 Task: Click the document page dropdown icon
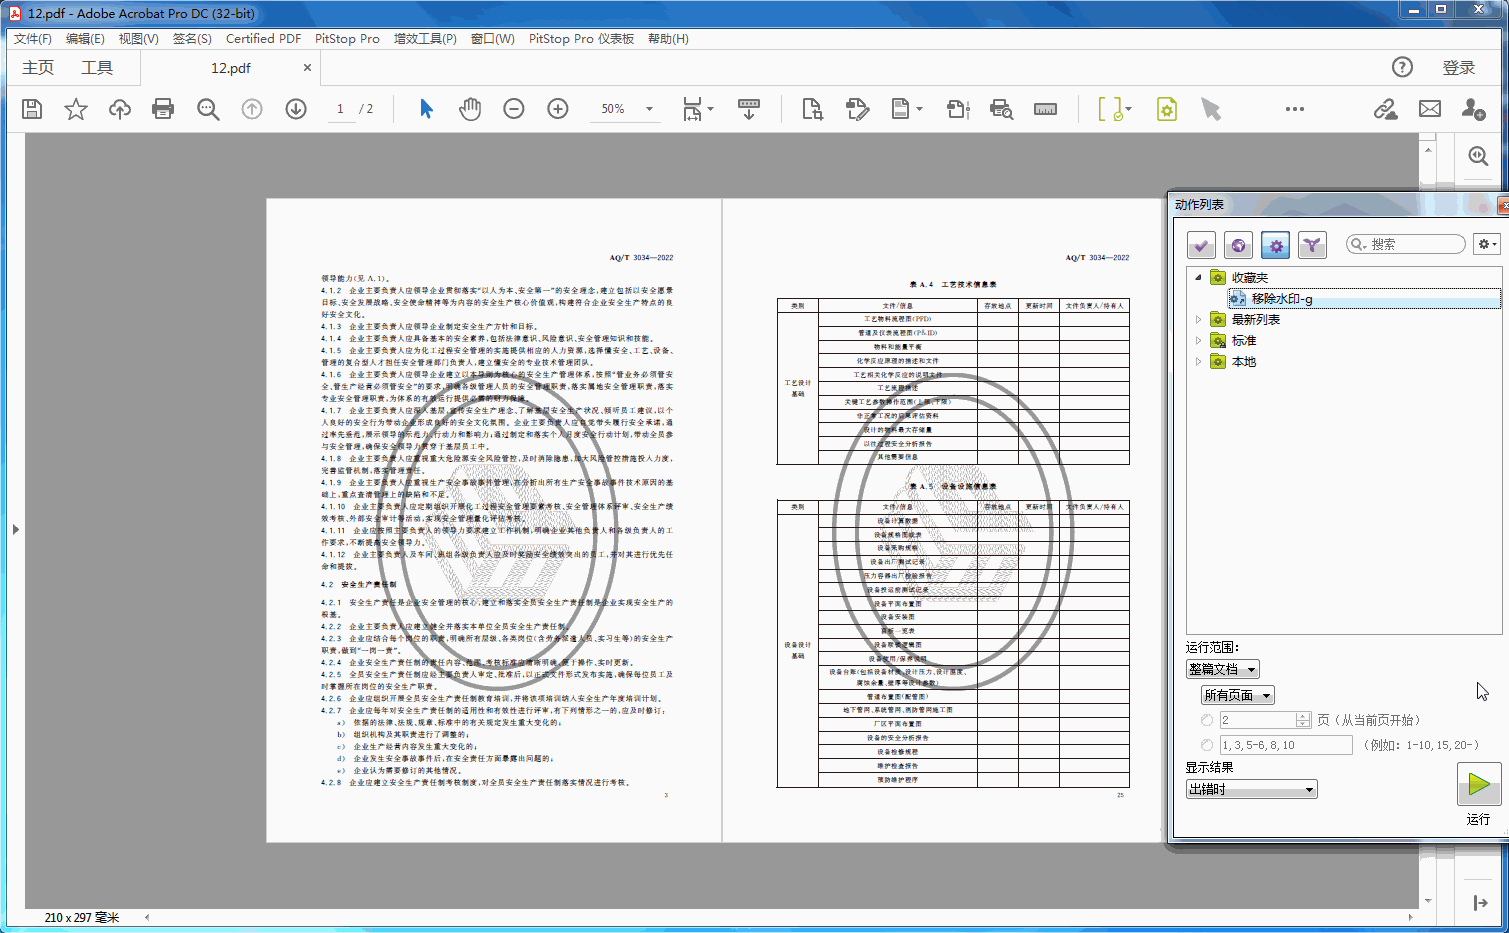coord(906,109)
